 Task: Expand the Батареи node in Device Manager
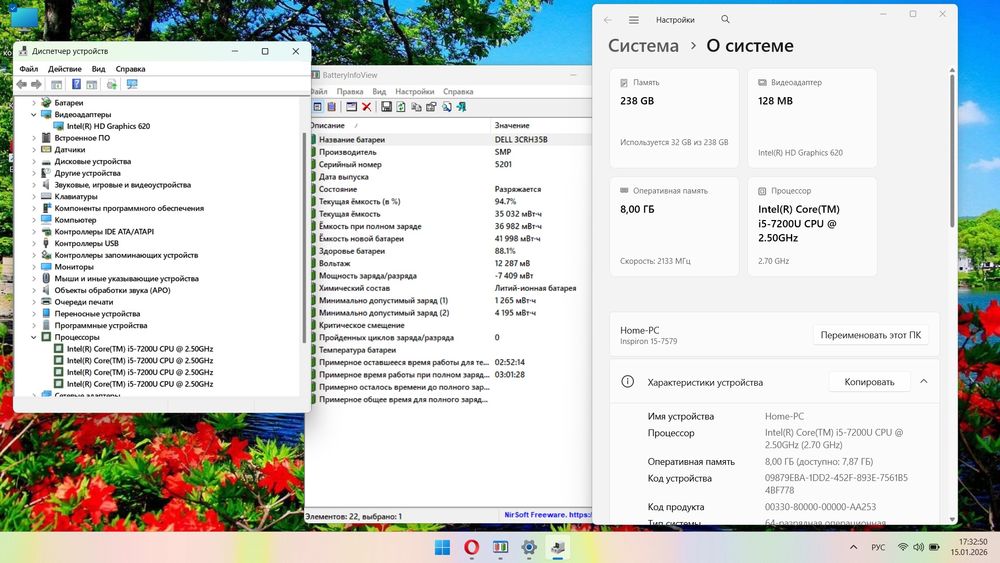(34, 103)
